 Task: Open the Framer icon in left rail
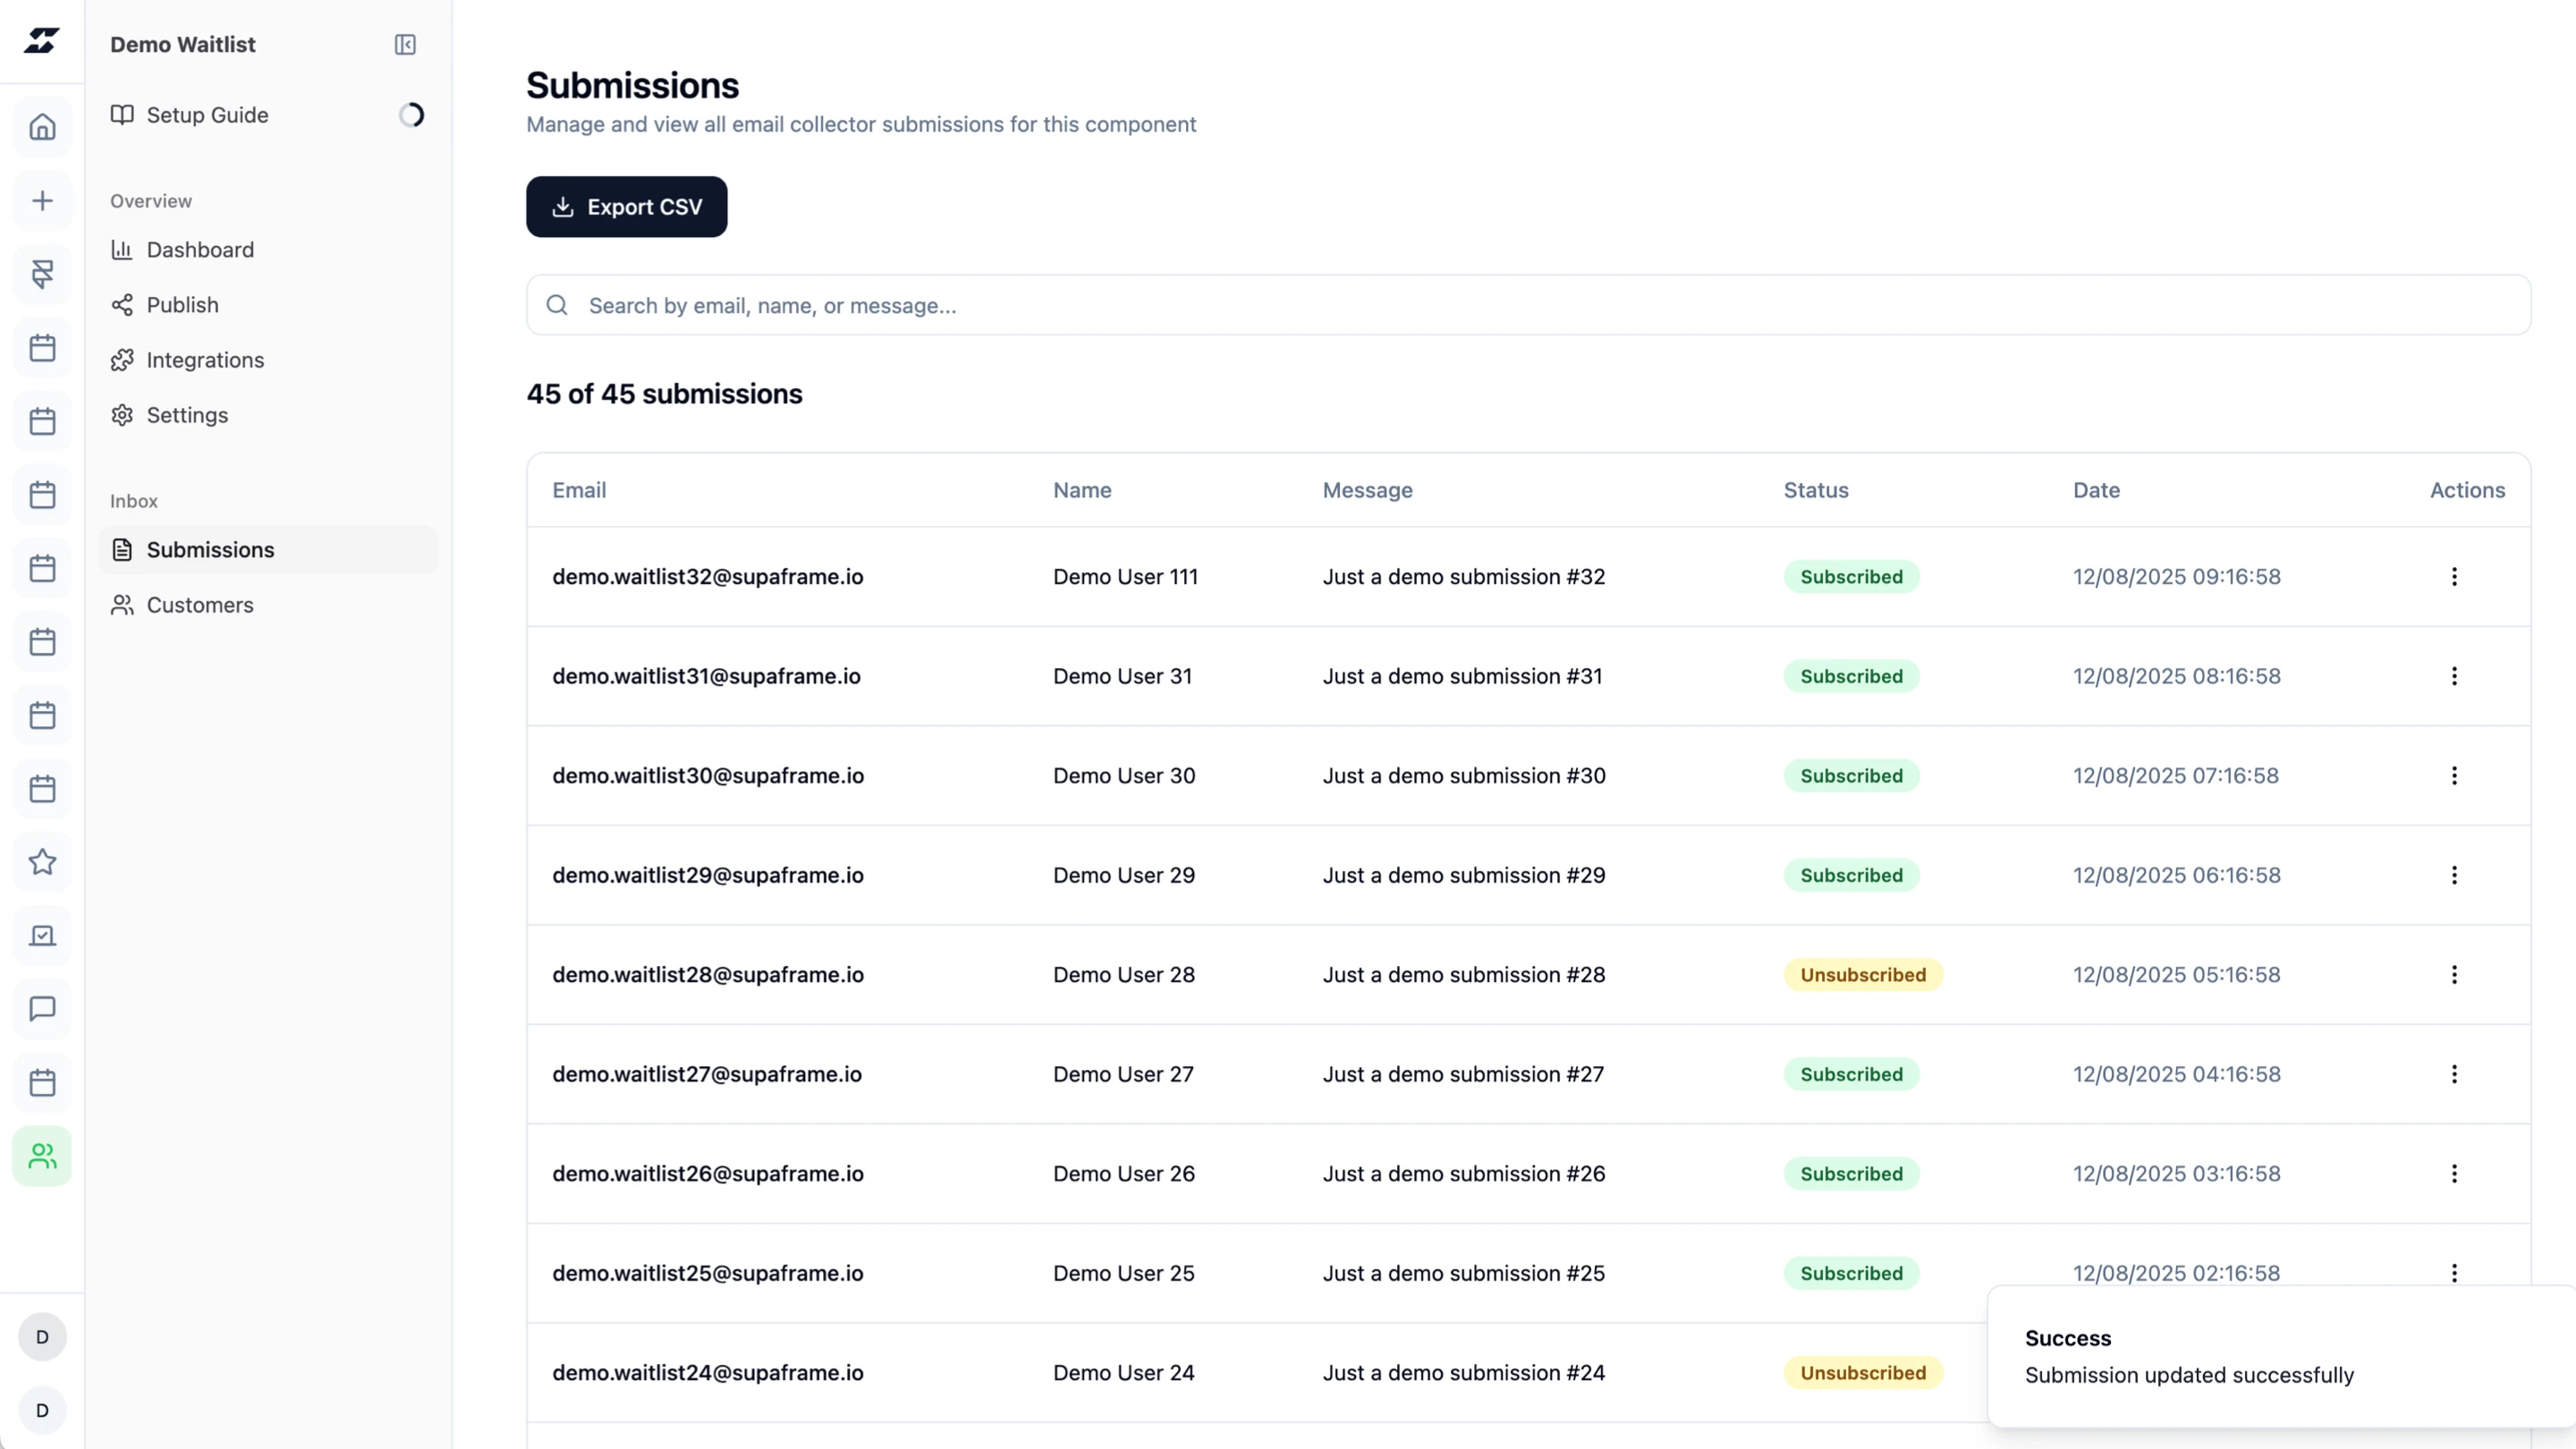point(42,274)
